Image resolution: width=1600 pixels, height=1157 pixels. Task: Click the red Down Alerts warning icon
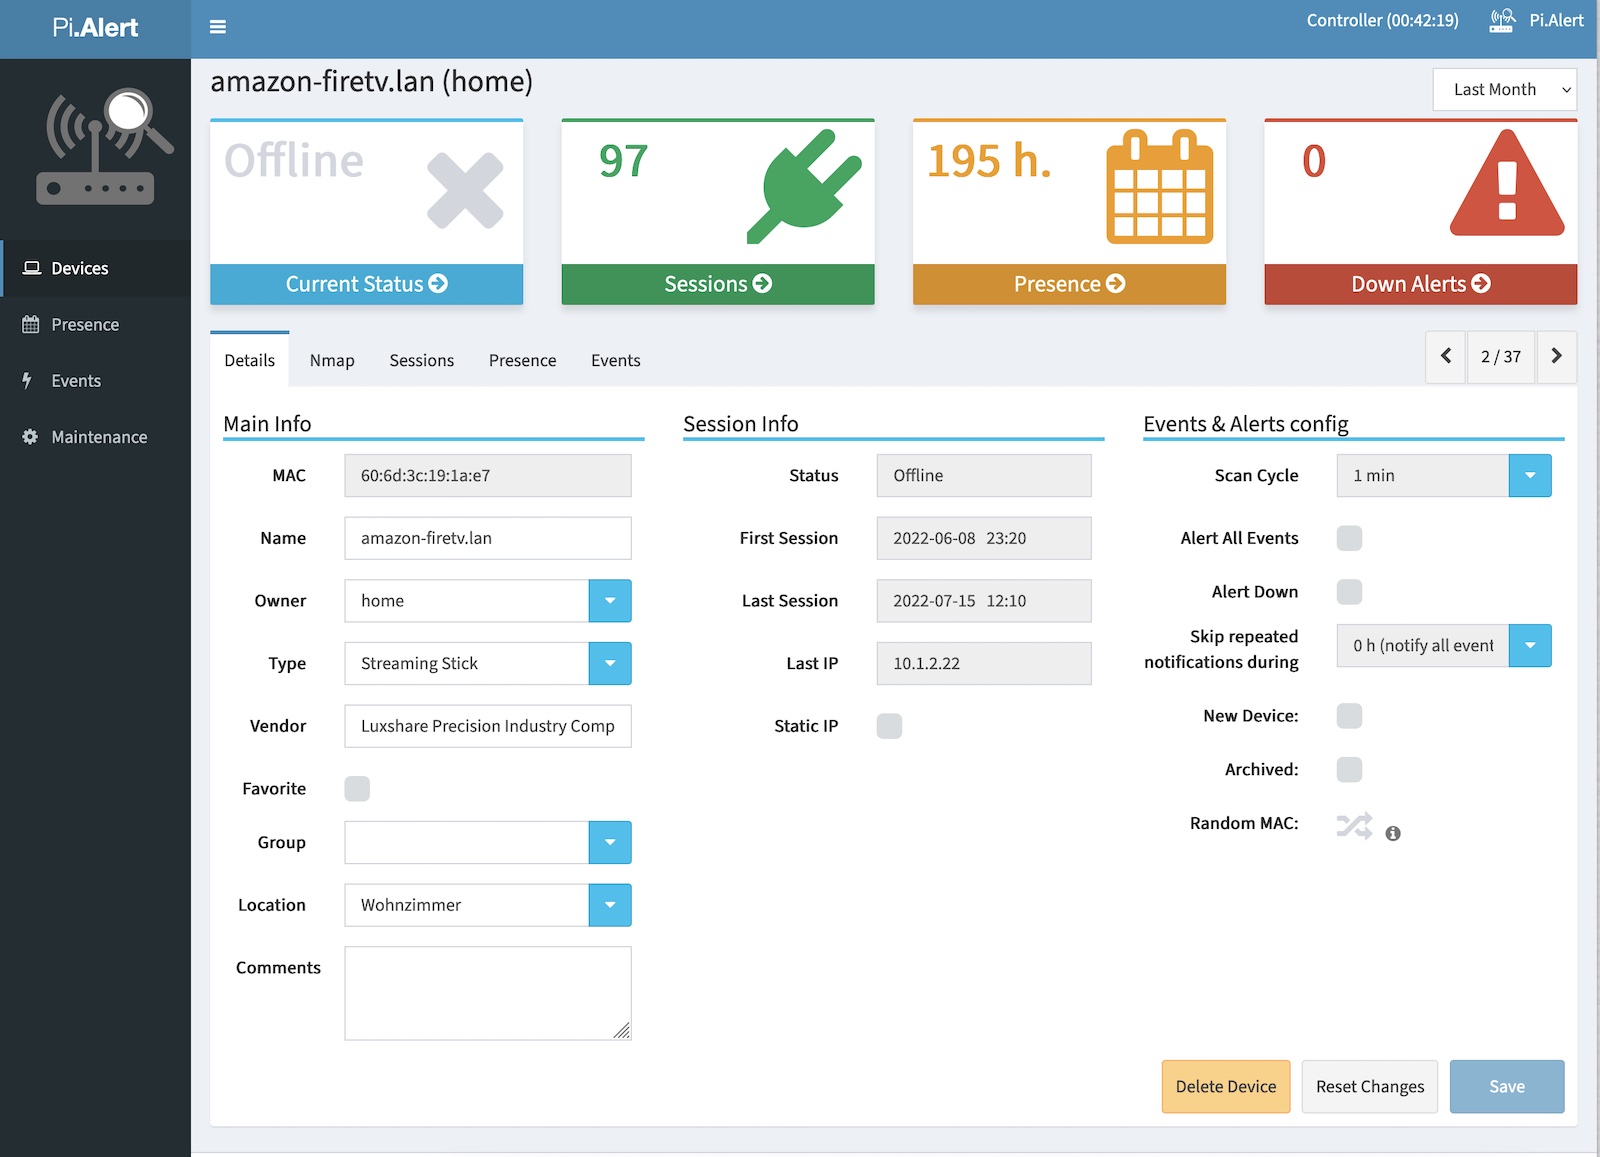[x=1506, y=185]
